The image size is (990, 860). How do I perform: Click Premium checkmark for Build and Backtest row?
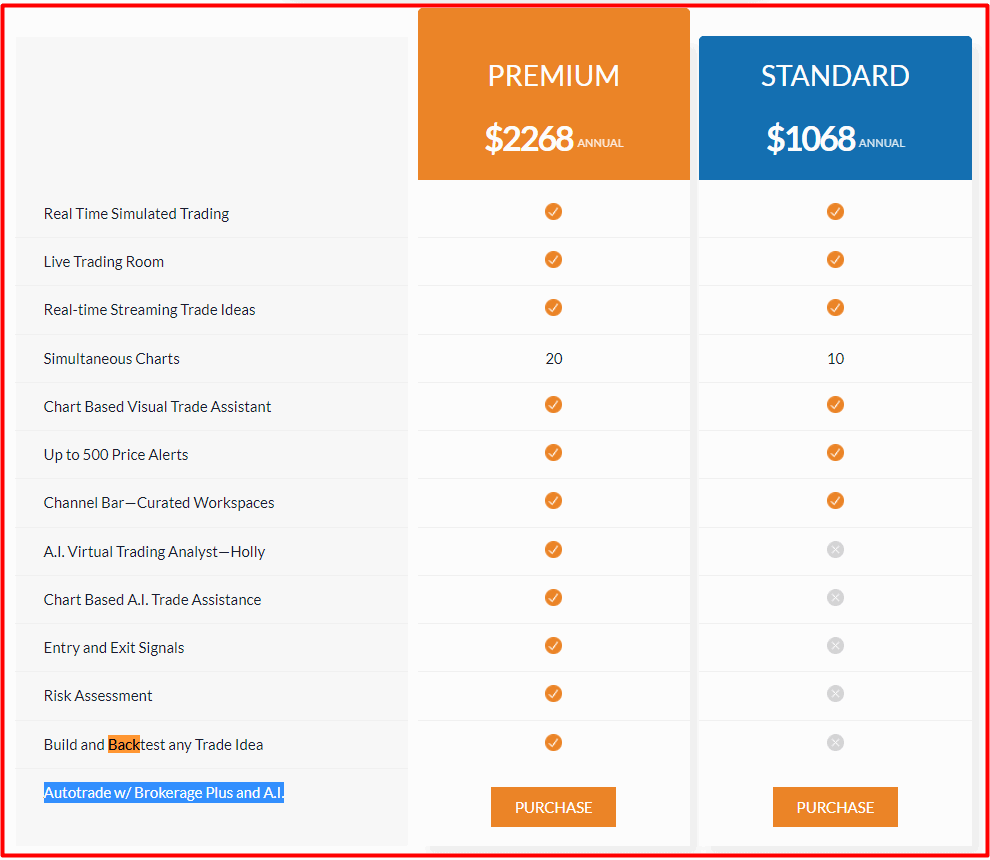pos(553,742)
